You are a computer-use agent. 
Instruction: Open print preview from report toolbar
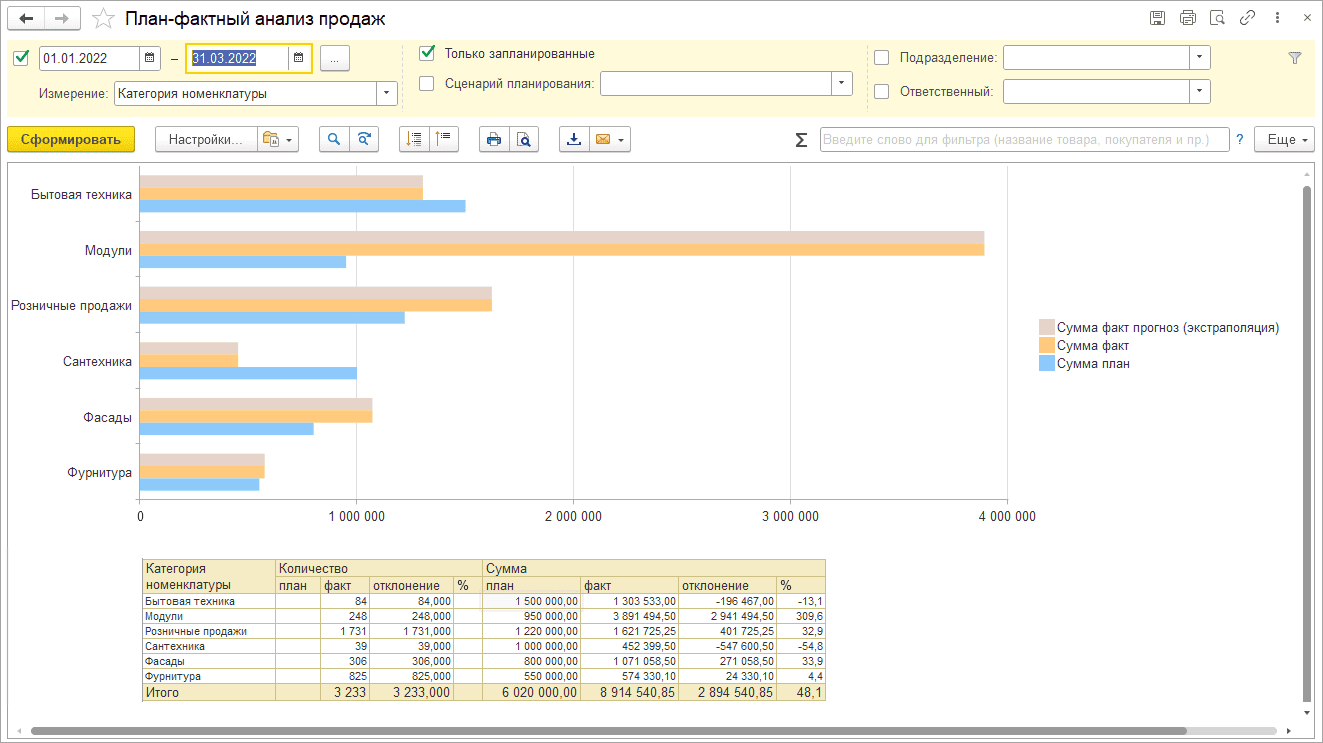click(523, 140)
